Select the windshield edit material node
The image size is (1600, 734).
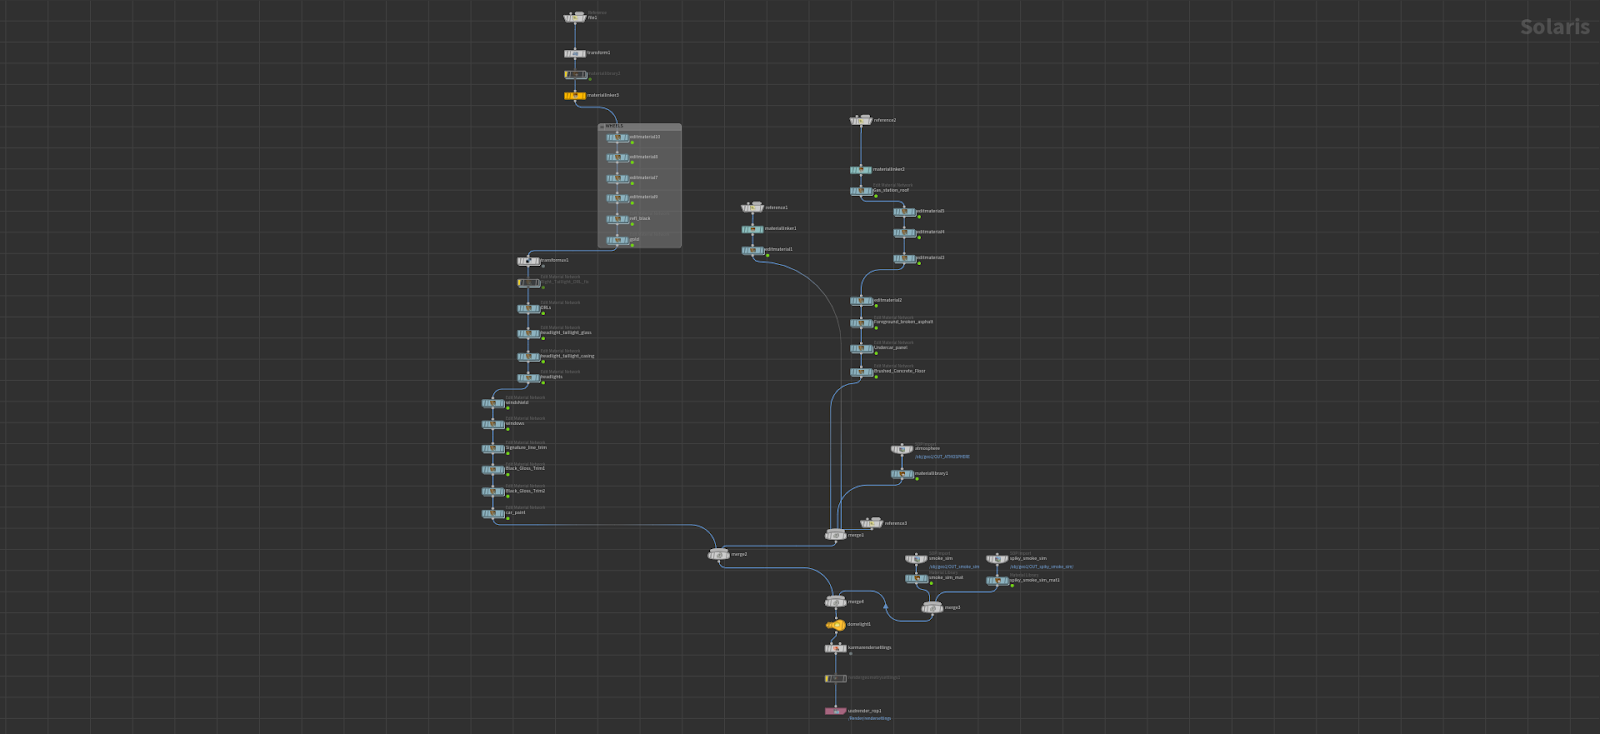point(493,404)
